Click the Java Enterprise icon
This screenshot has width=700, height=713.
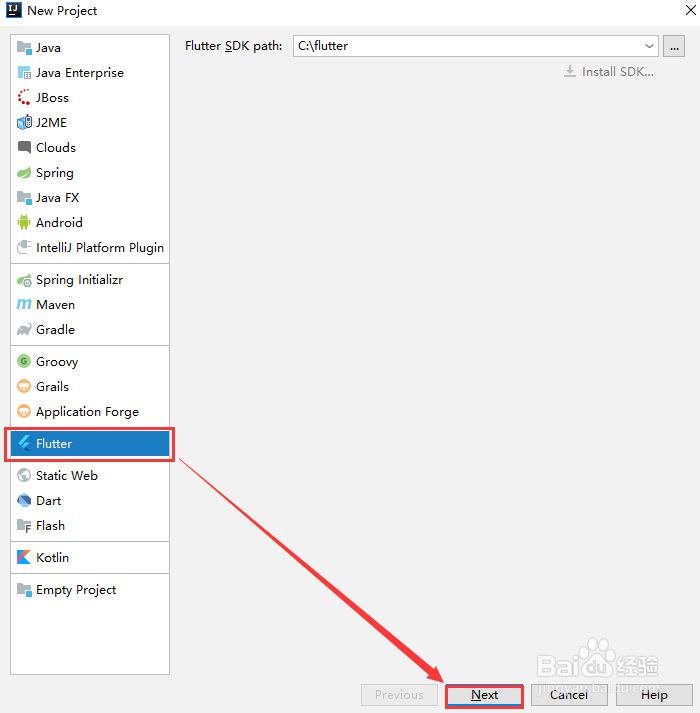point(24,73)
